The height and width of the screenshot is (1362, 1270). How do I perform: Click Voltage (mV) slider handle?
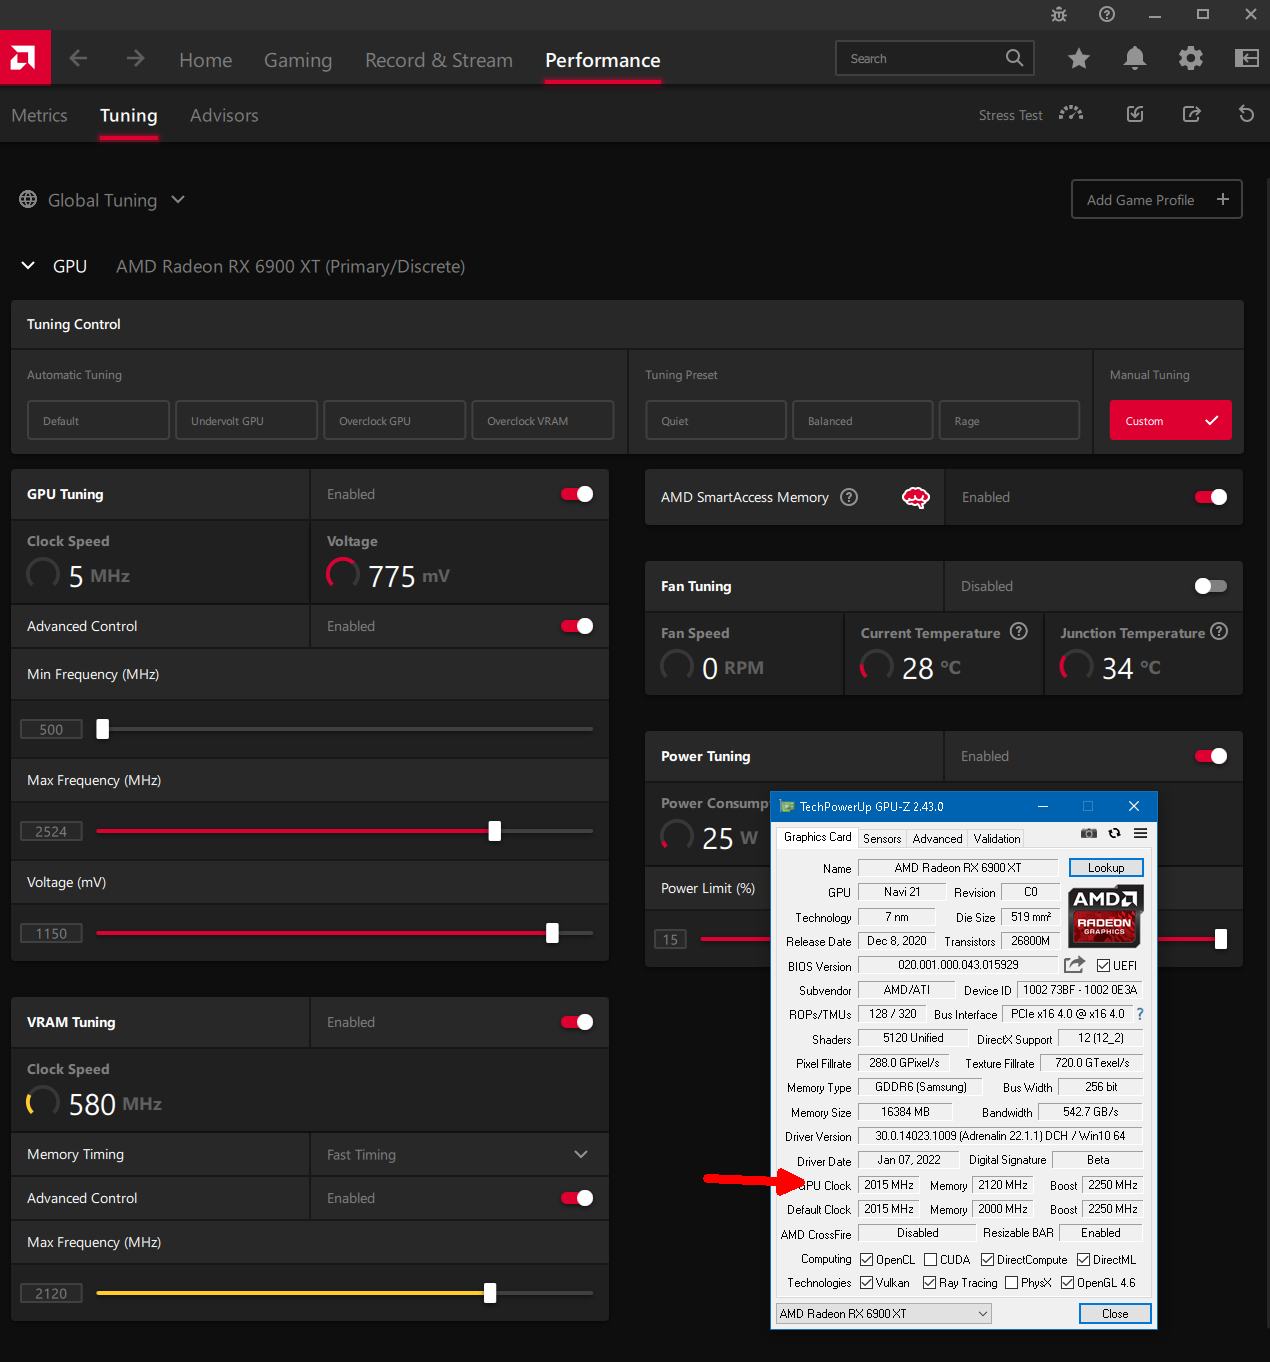552,933
